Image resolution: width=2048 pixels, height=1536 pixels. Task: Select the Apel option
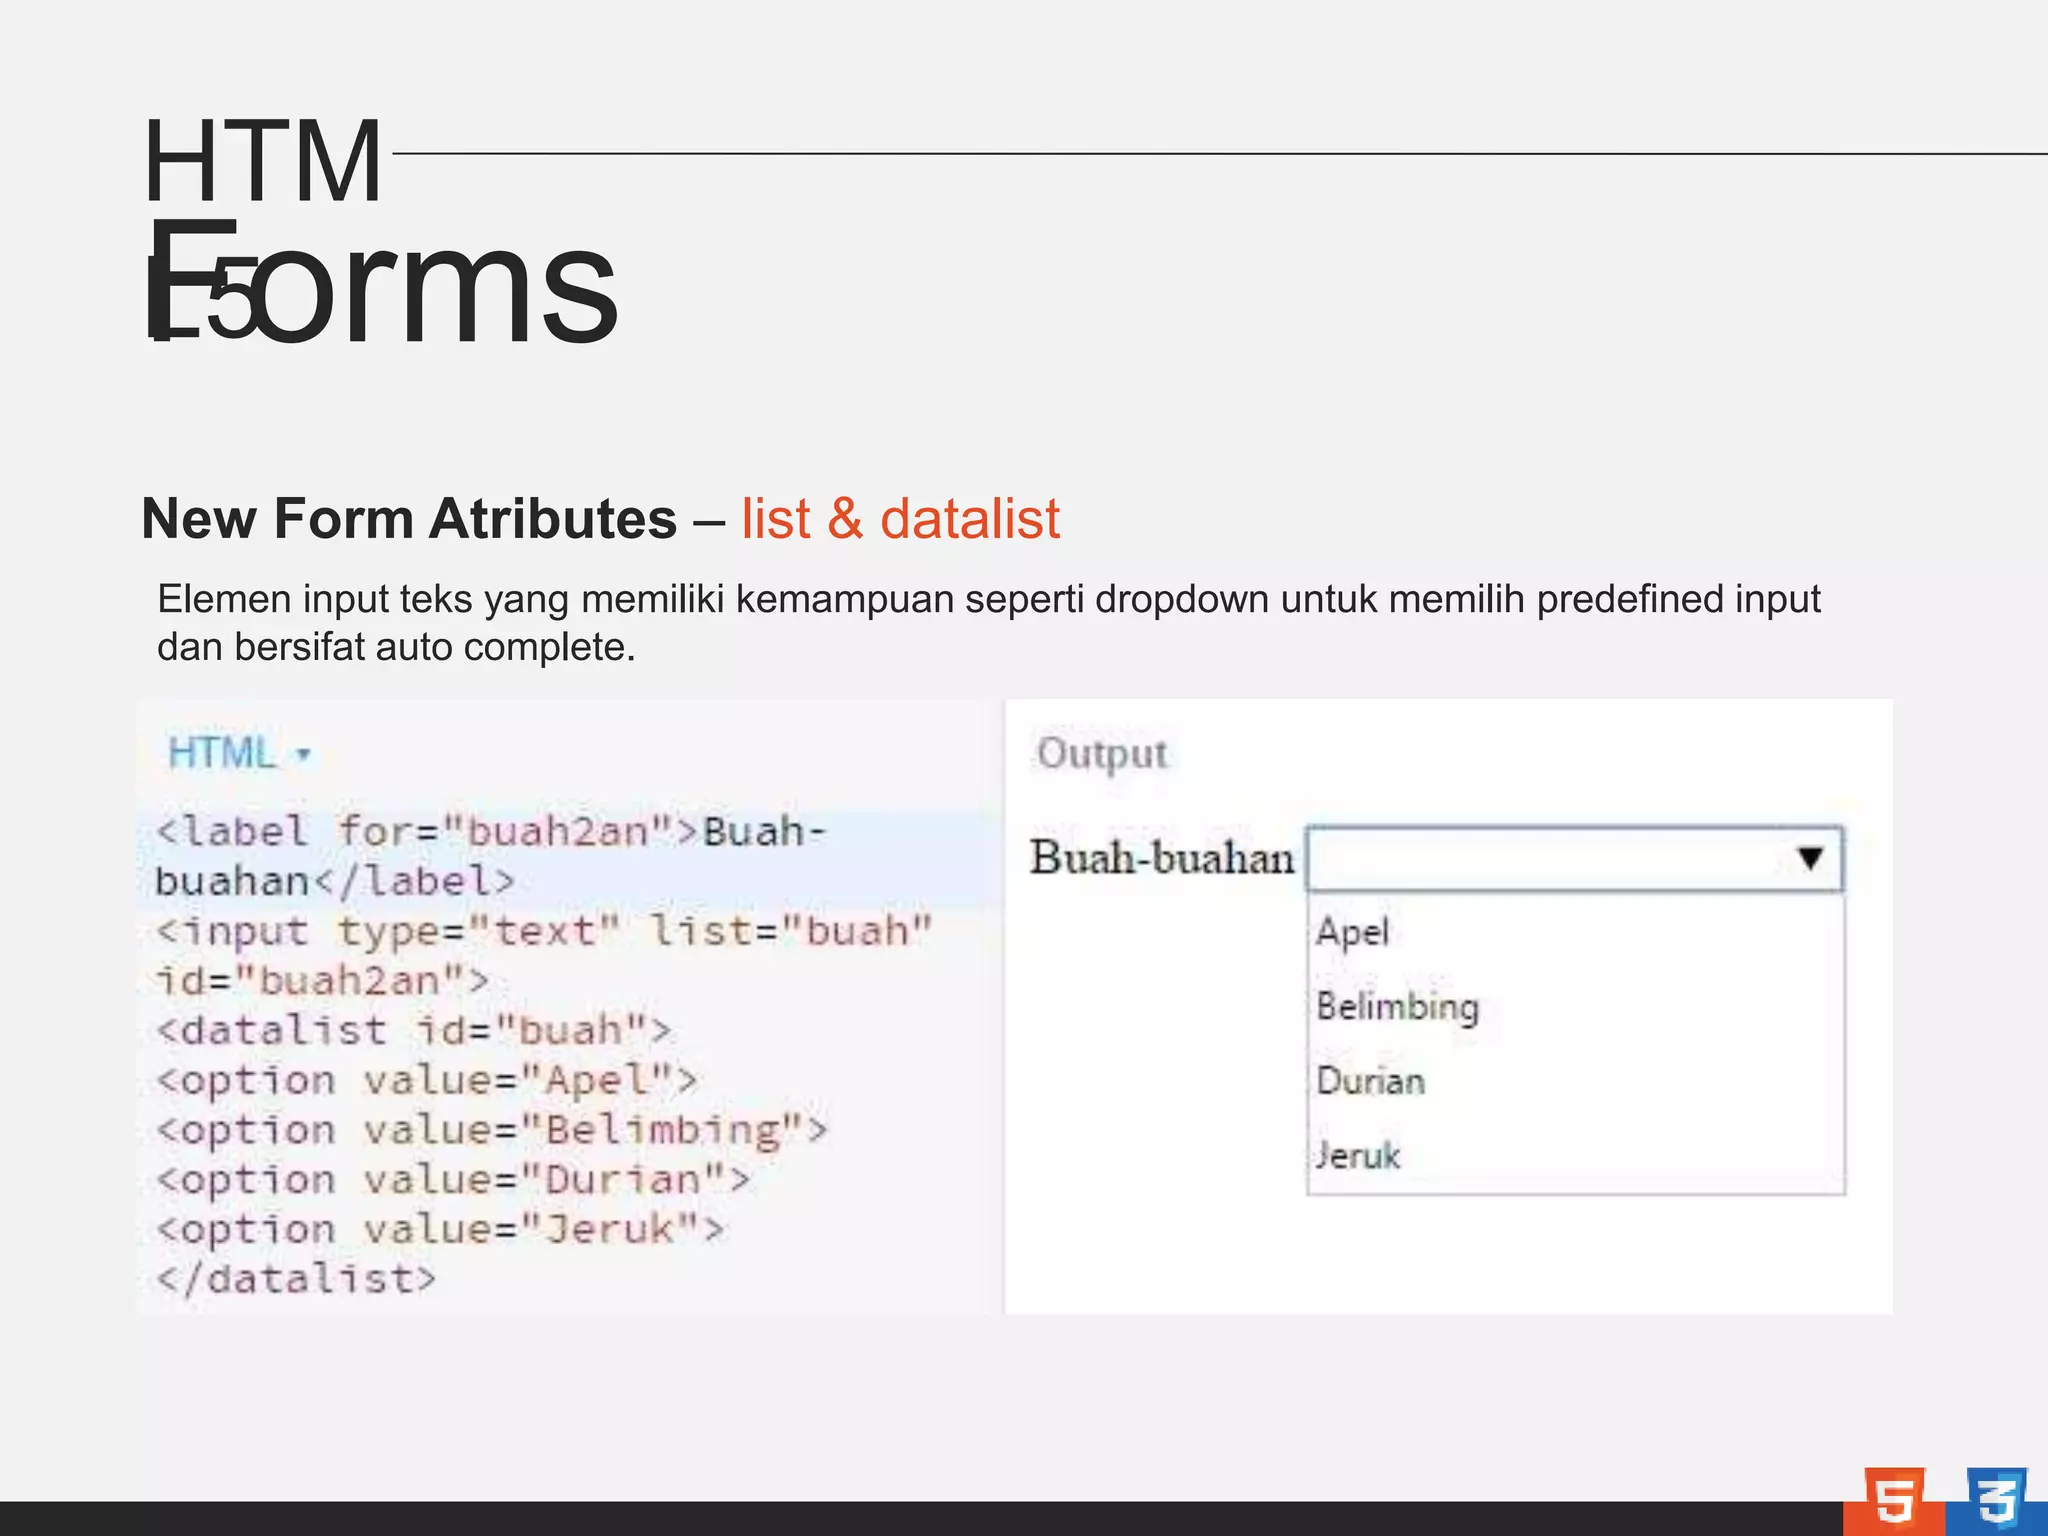click(x=1352, y=932)
